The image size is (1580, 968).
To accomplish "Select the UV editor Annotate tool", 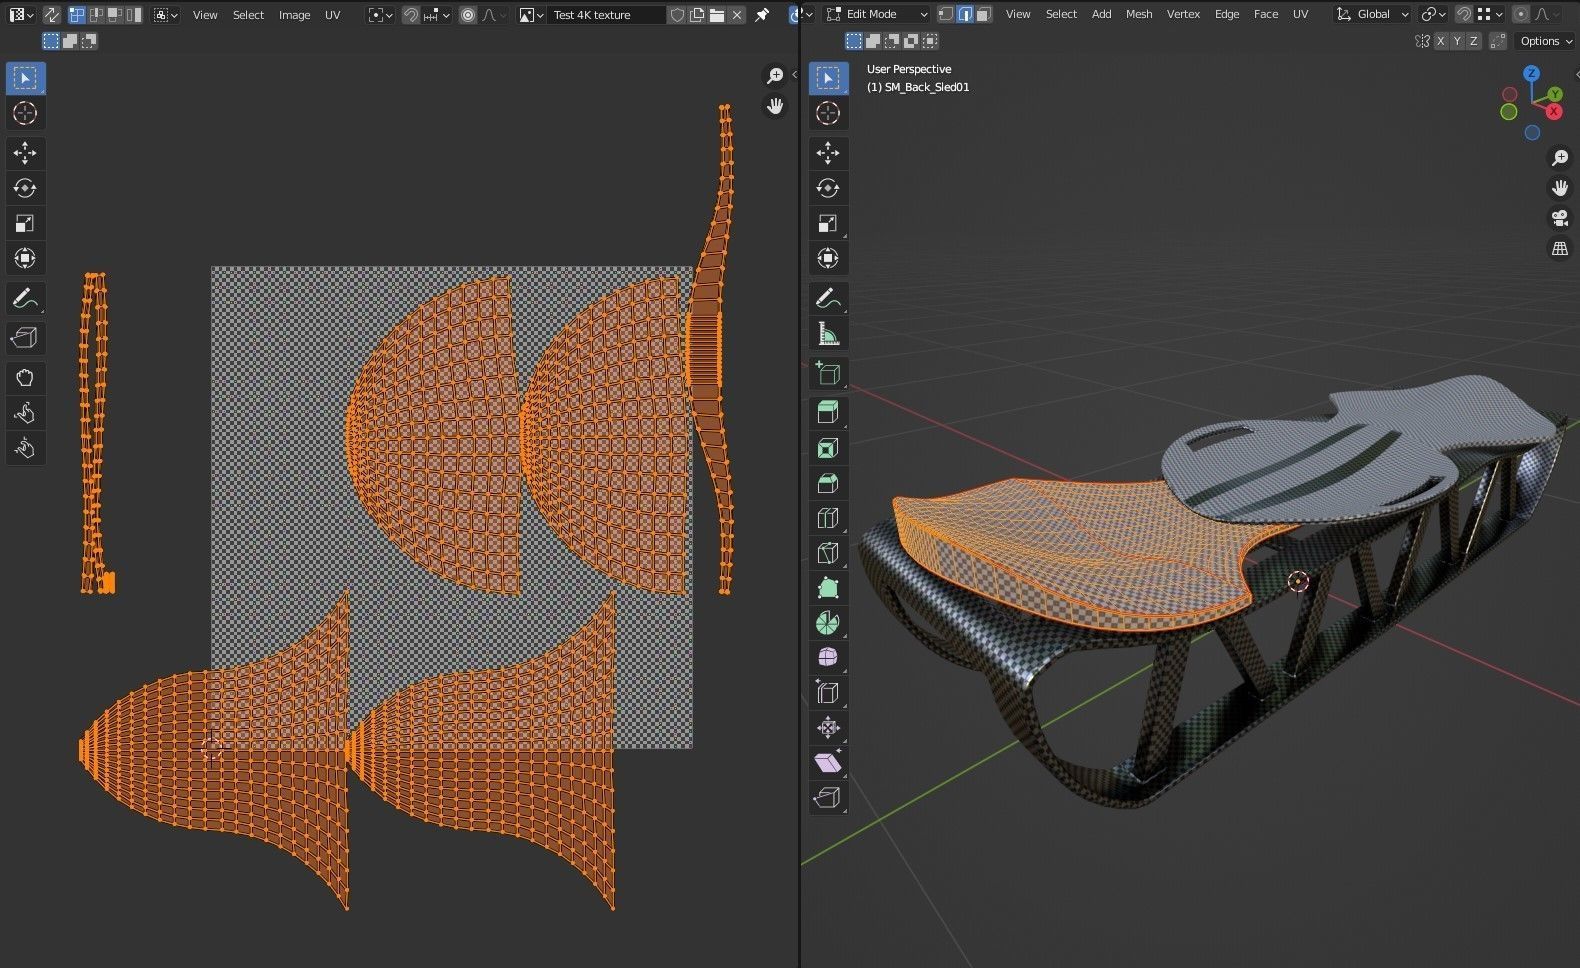I will [x=25, y=298].
